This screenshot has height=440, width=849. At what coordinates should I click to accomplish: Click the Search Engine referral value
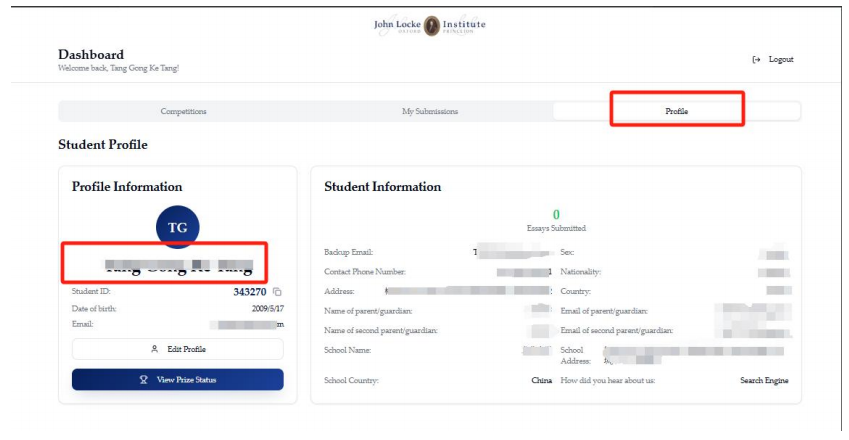(764, 381)
